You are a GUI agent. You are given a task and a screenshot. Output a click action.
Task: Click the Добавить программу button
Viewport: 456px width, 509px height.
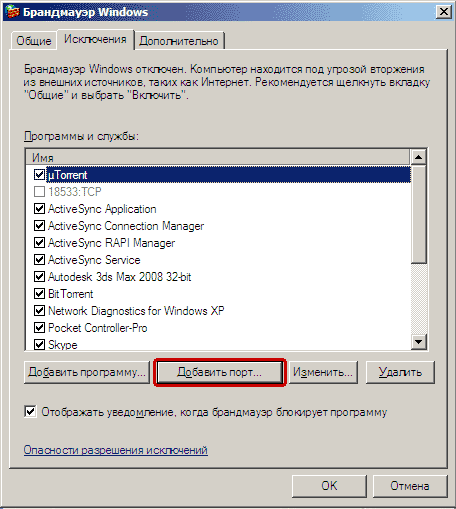(87, 372)
